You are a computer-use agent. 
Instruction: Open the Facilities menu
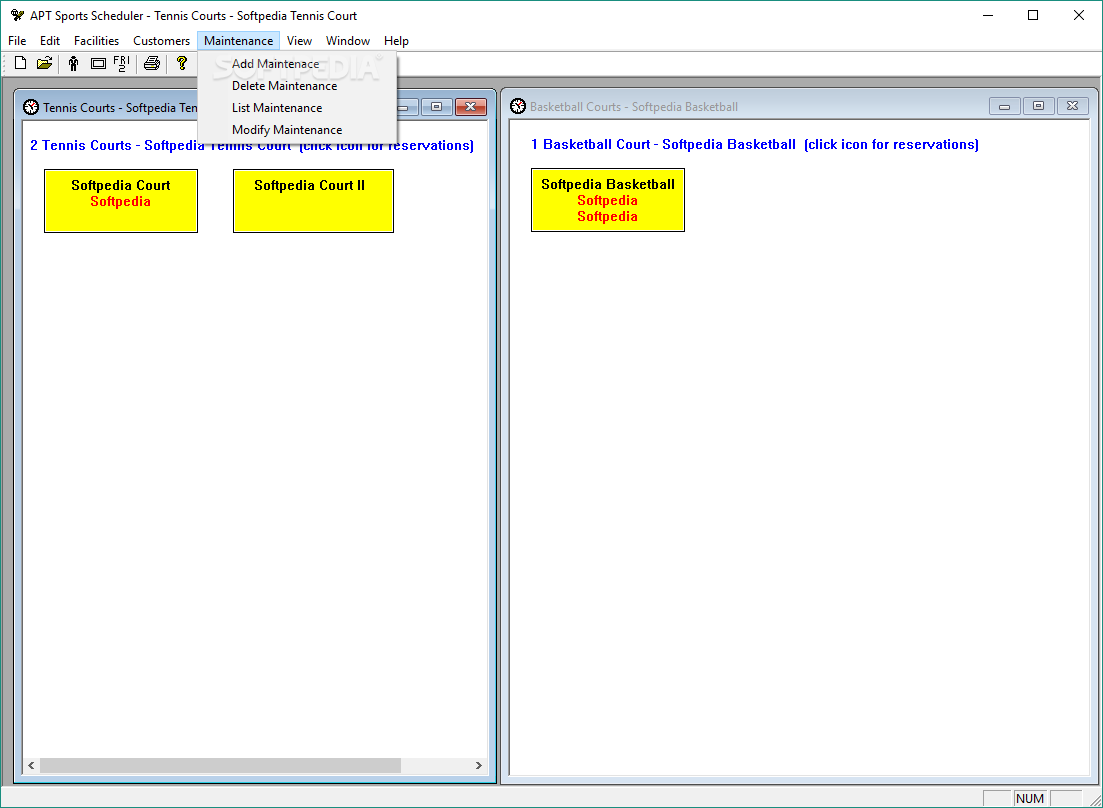pos(96,41)
